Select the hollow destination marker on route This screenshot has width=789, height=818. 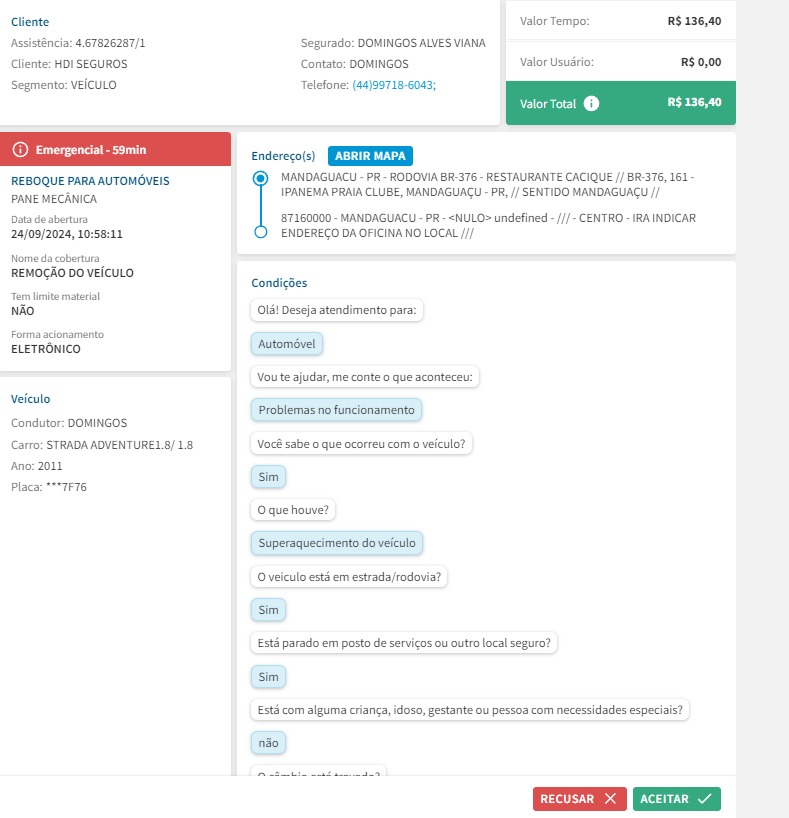pos(261,232)
